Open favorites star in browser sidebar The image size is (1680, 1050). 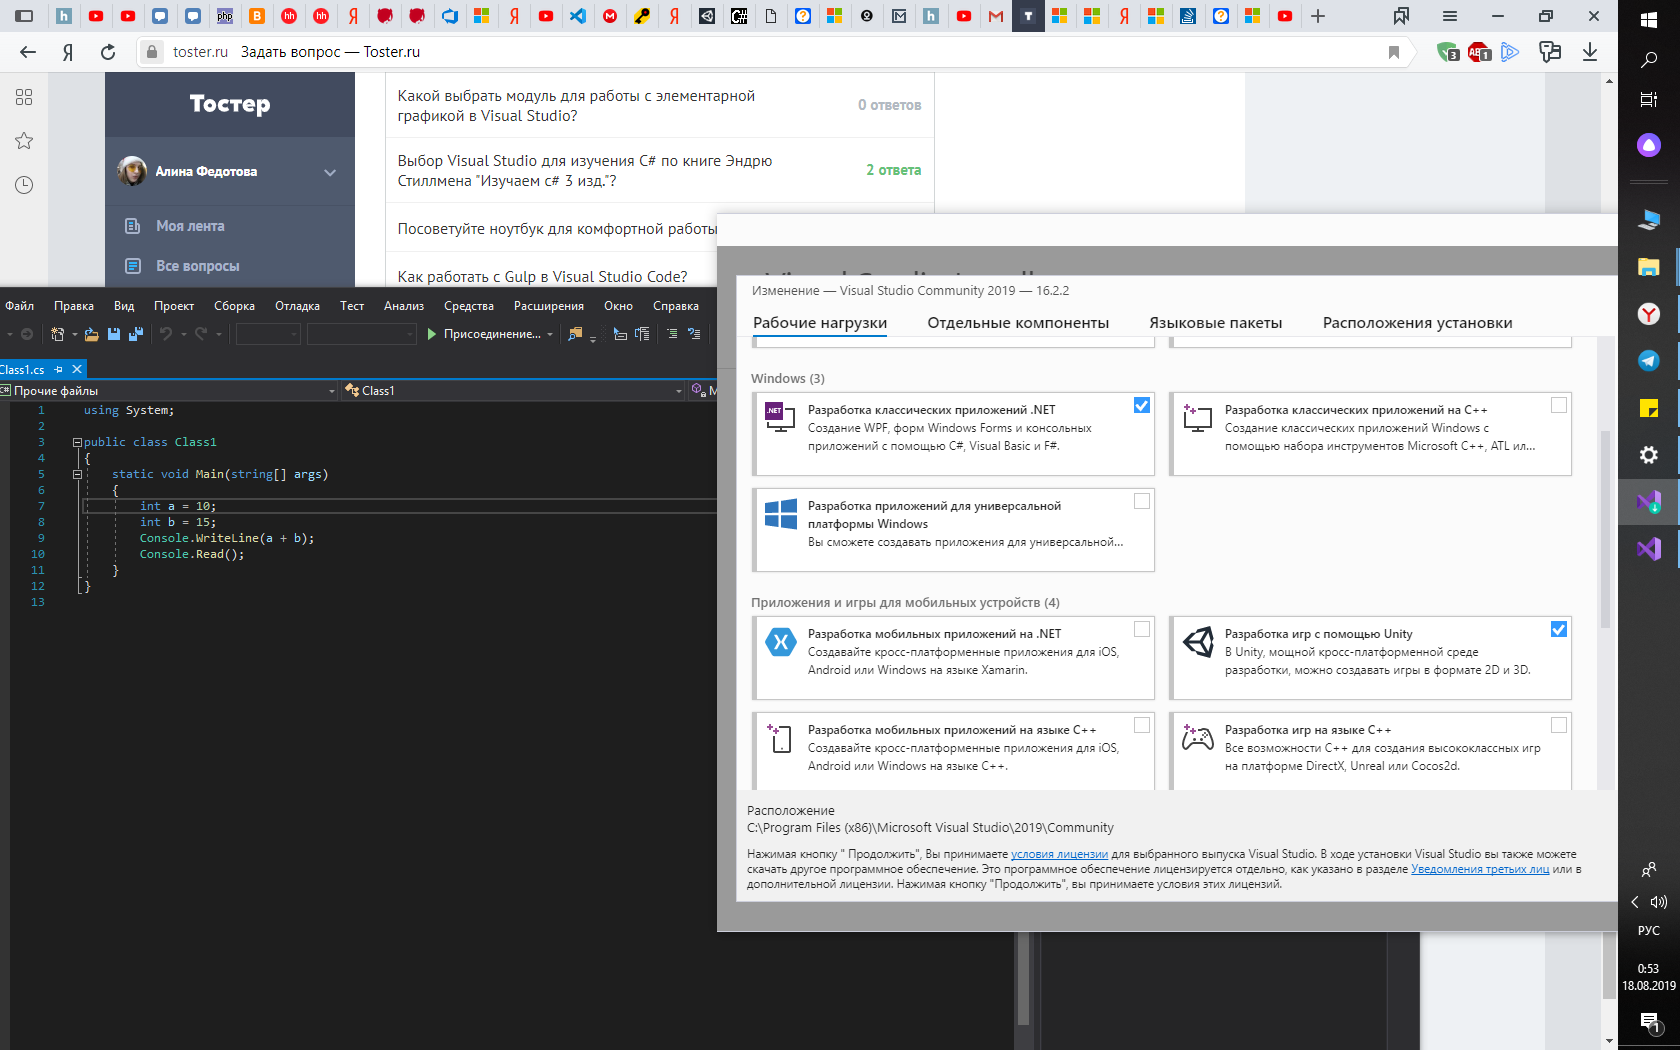24,141
